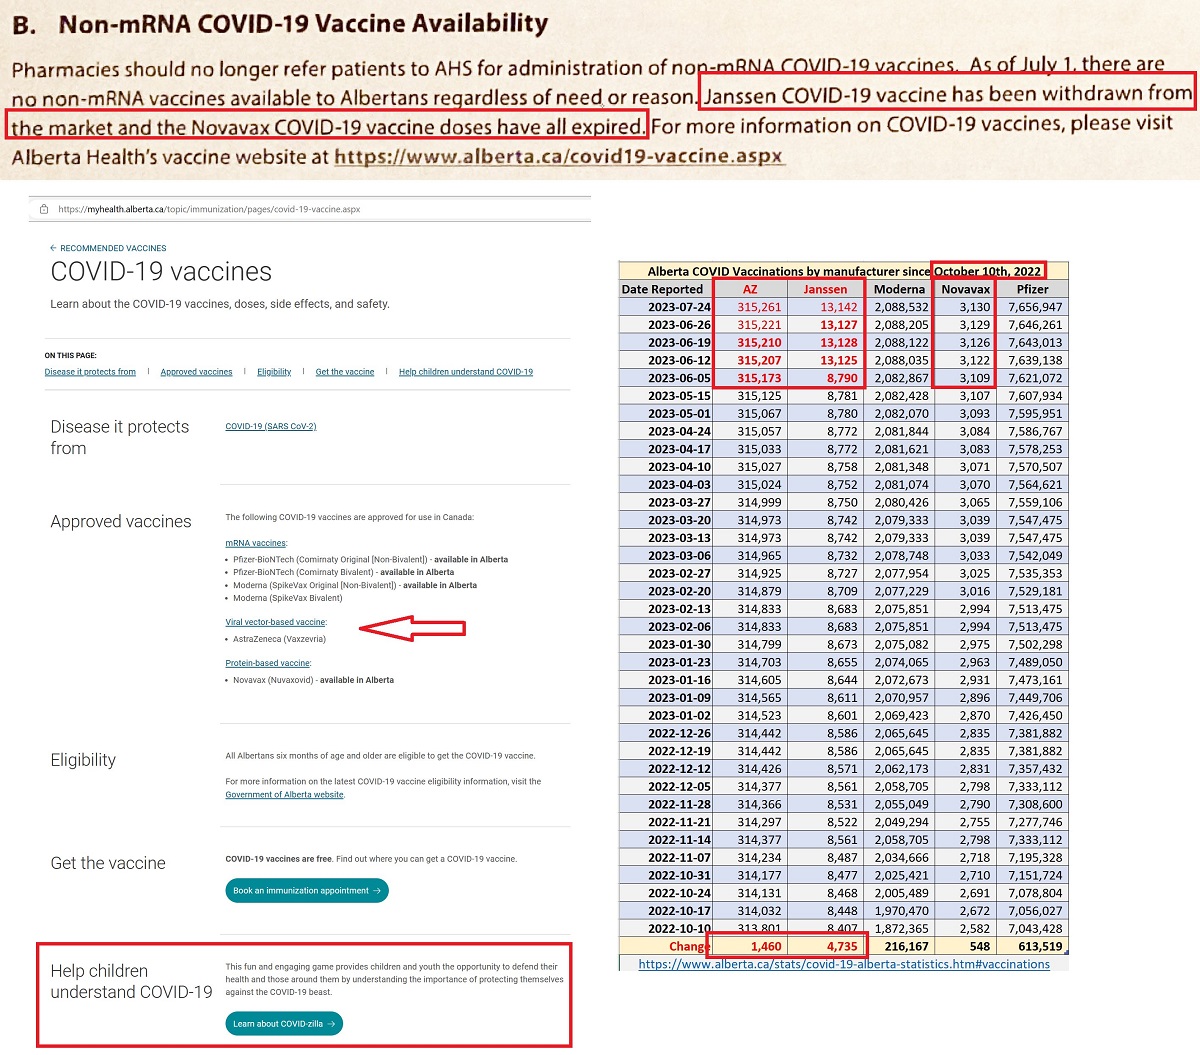Open the covid-19-alberta-statistics link below the table
This screenshot has width=1200, height=1055.
(x=844, y=964)
